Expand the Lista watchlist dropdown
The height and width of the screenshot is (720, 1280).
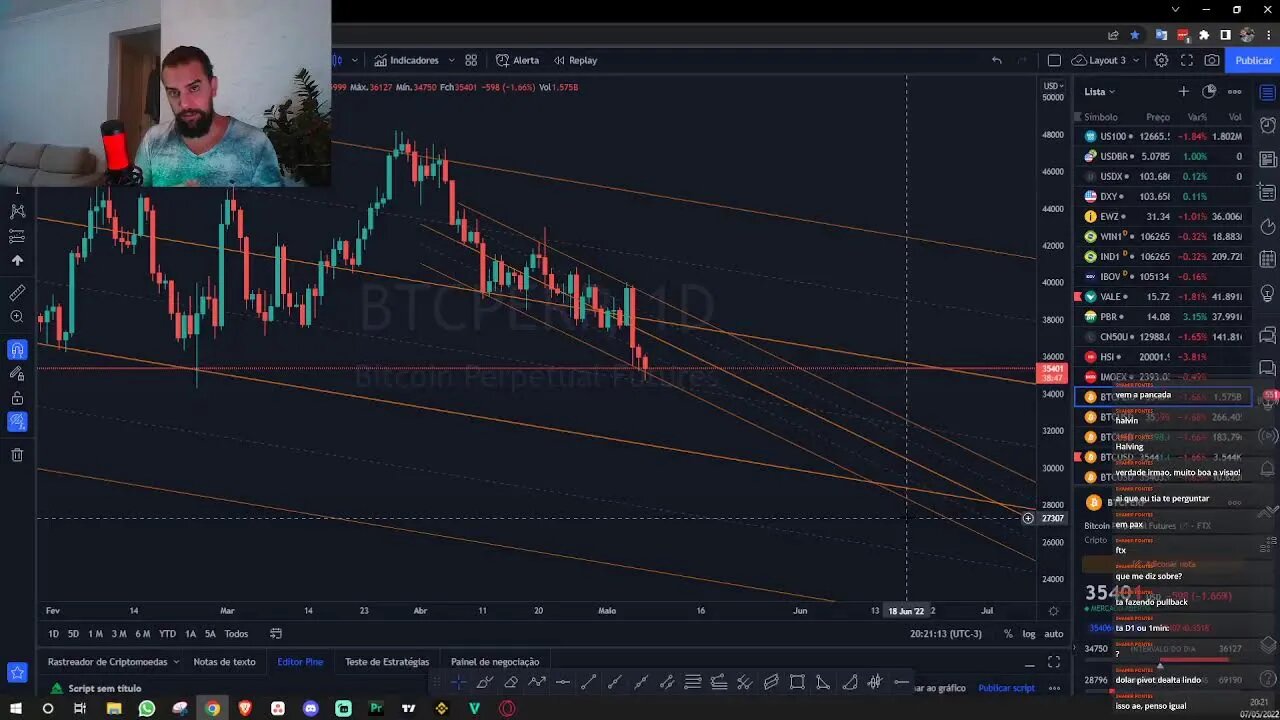tap(1099, 91)
